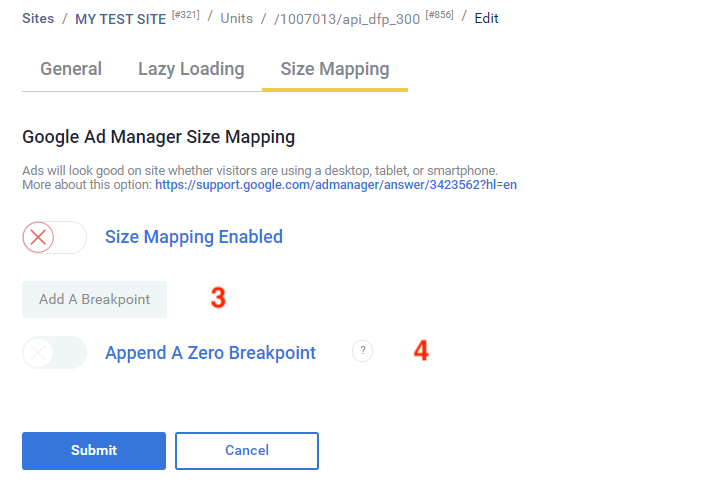This screenshot has height=492, width=715.
Task: Navigate to MY TEST SITE breadcrumb
Action: (120, 19)
